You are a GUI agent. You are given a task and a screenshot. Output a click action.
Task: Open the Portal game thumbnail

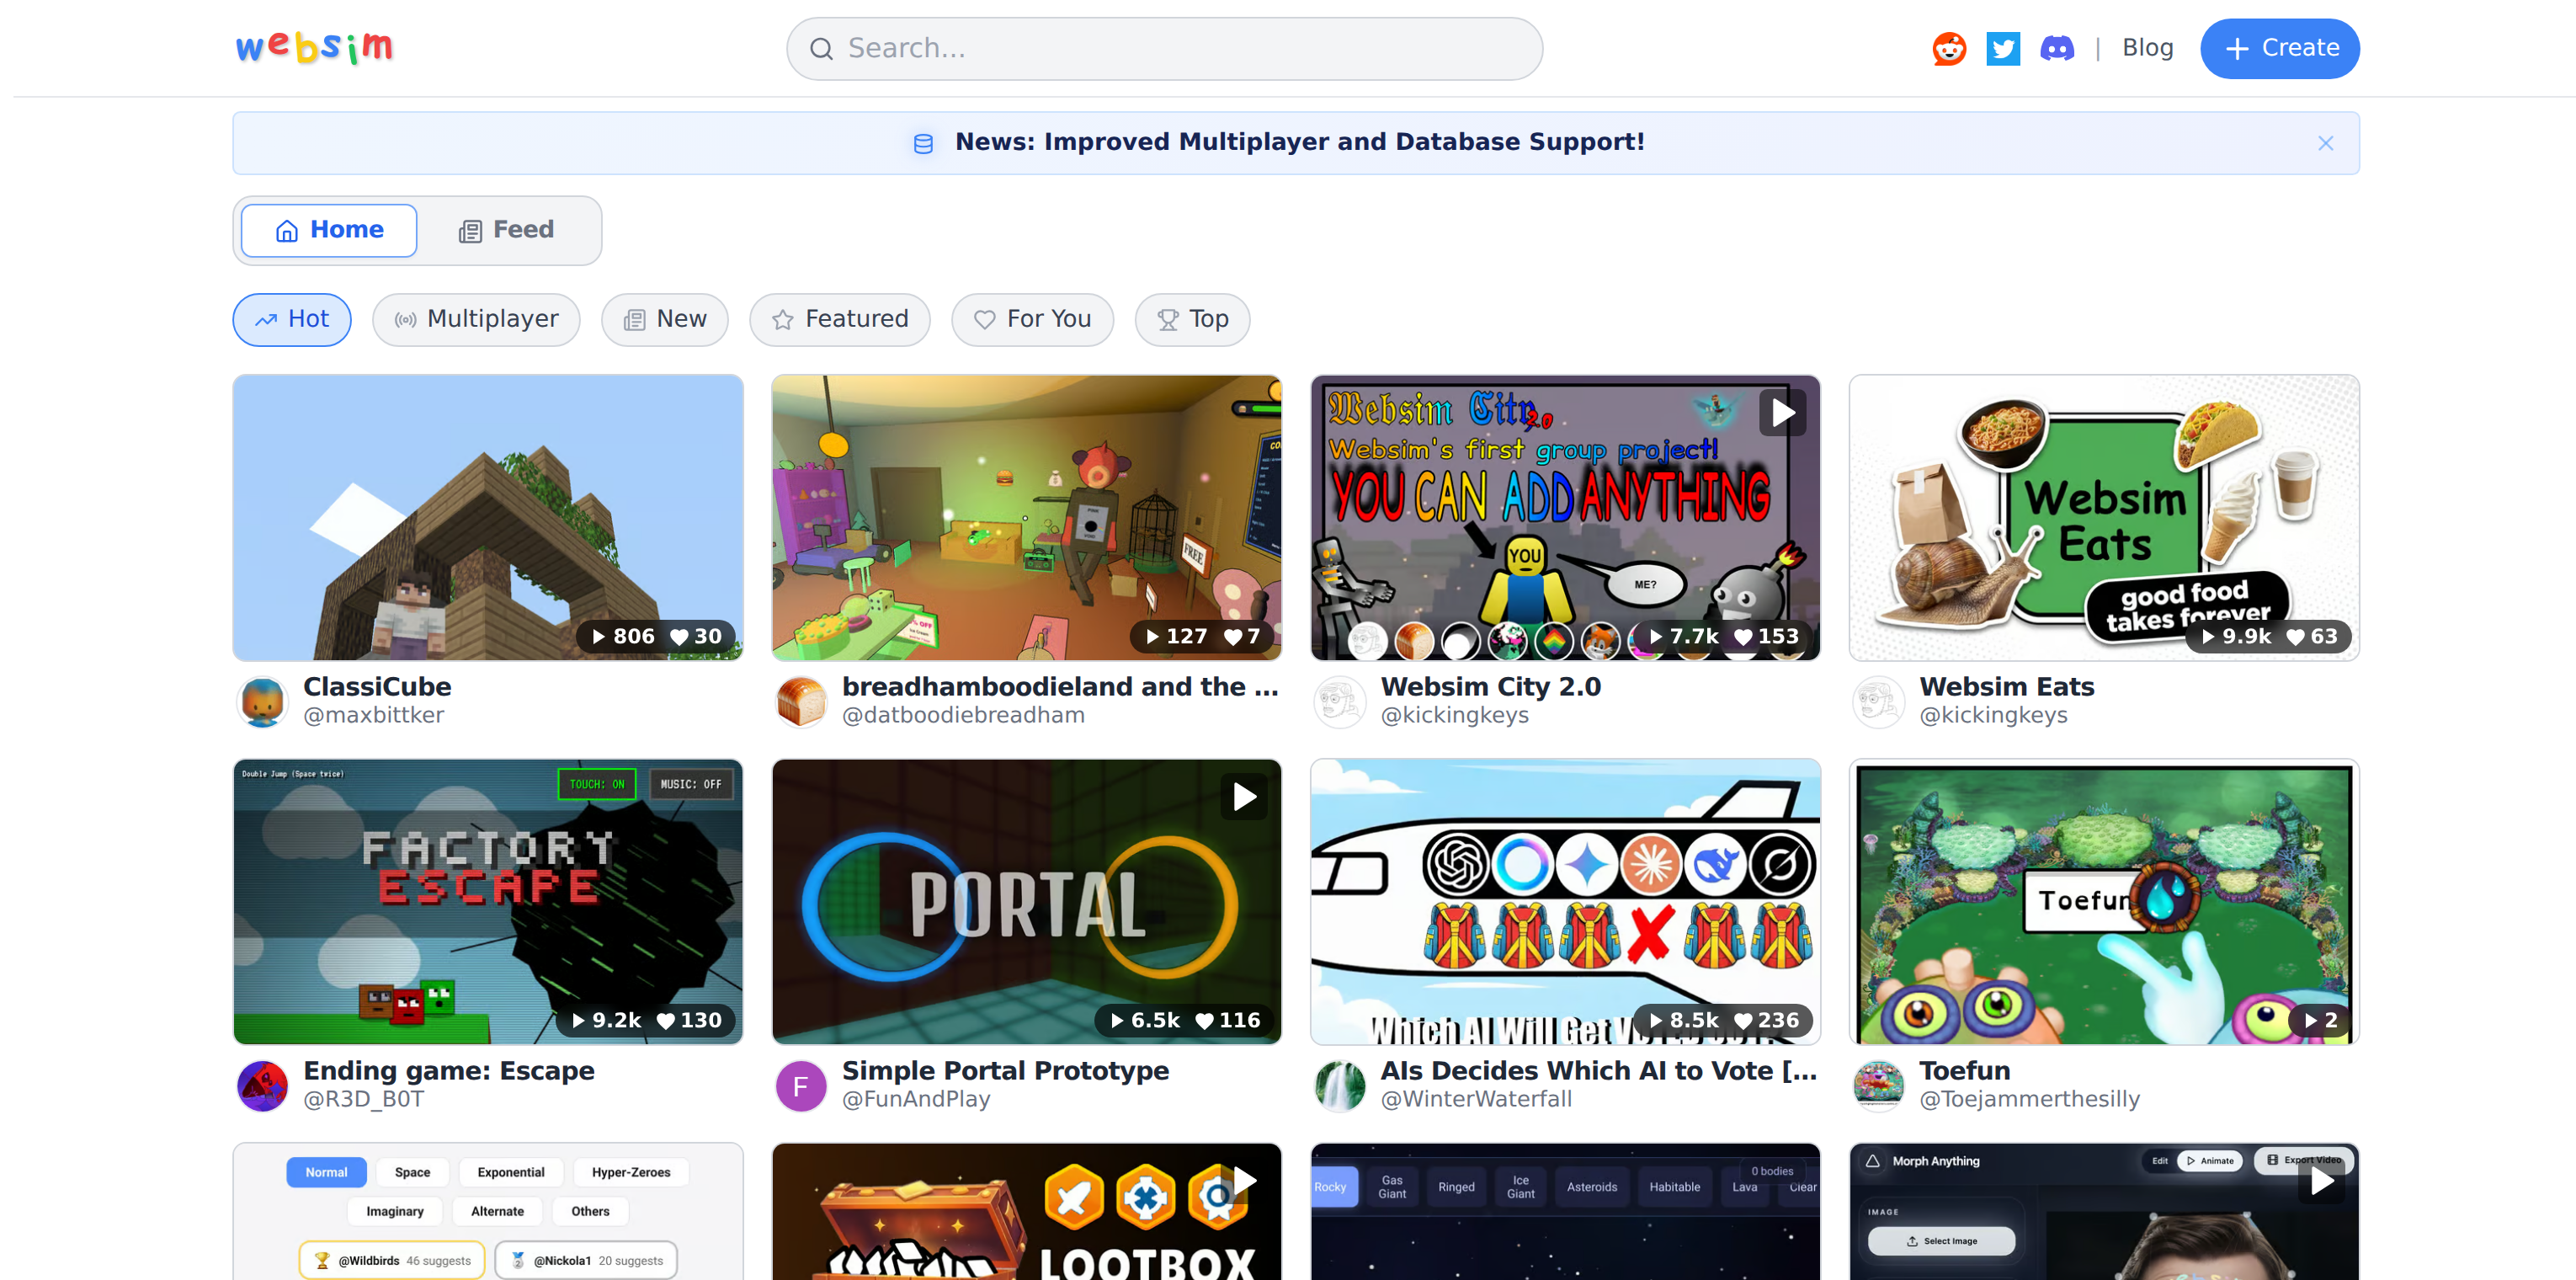[x=1026, y=901]
